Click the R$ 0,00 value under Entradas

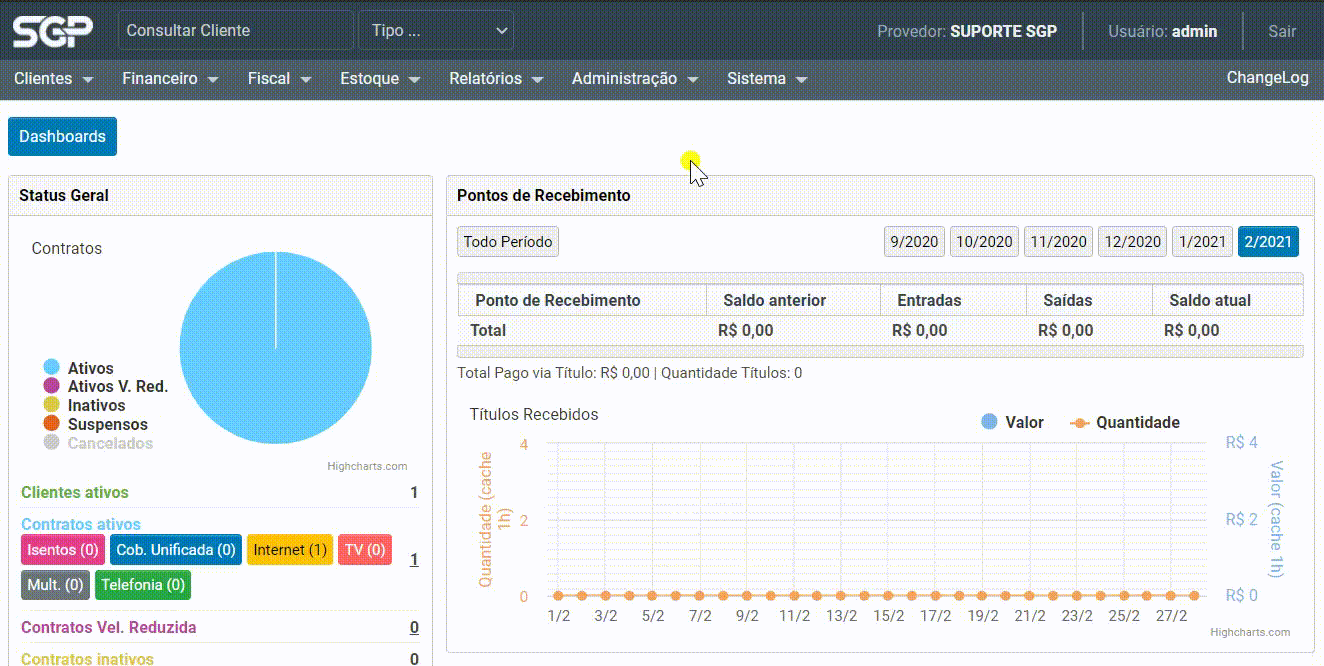[920, 330]
